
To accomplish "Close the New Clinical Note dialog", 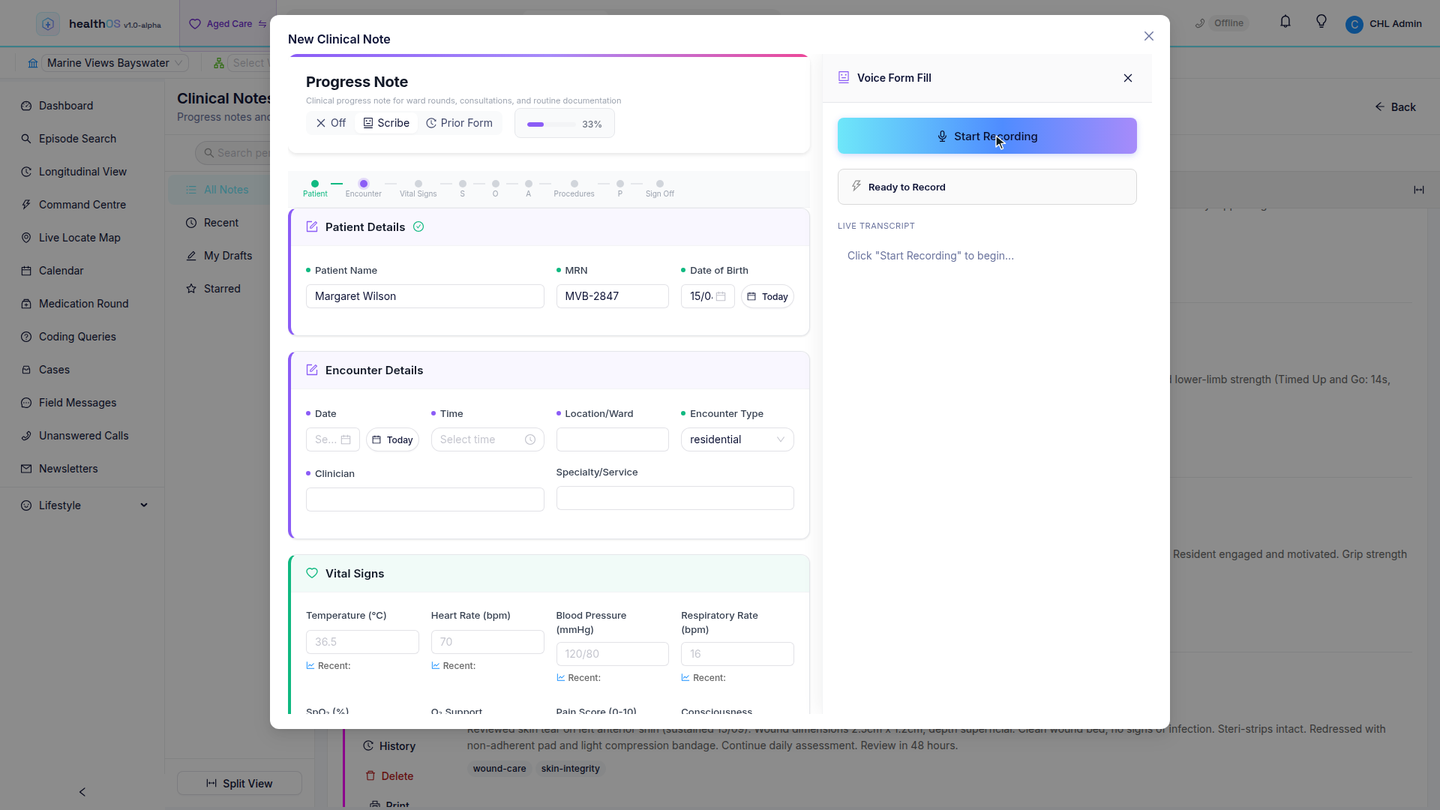I will point(1149,36).
